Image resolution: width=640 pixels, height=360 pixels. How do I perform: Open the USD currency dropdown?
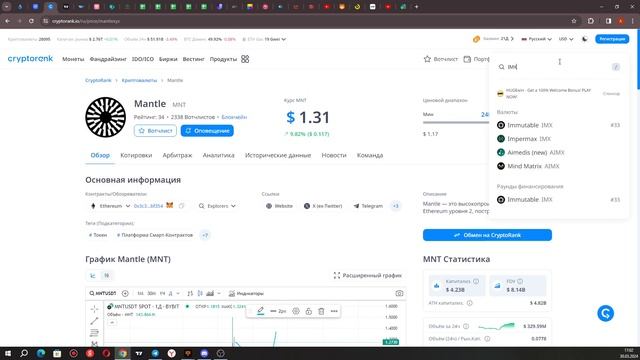[x=566, y=39]
